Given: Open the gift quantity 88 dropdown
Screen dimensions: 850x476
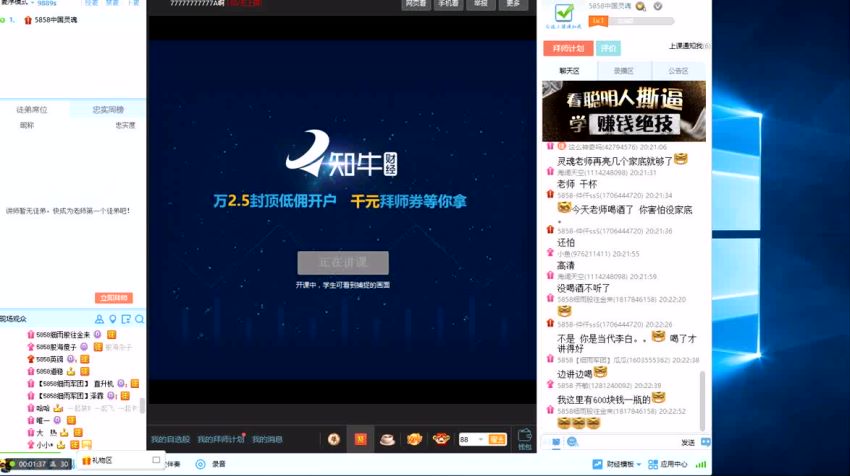Looking at the screenshot, I should [480, 439].
